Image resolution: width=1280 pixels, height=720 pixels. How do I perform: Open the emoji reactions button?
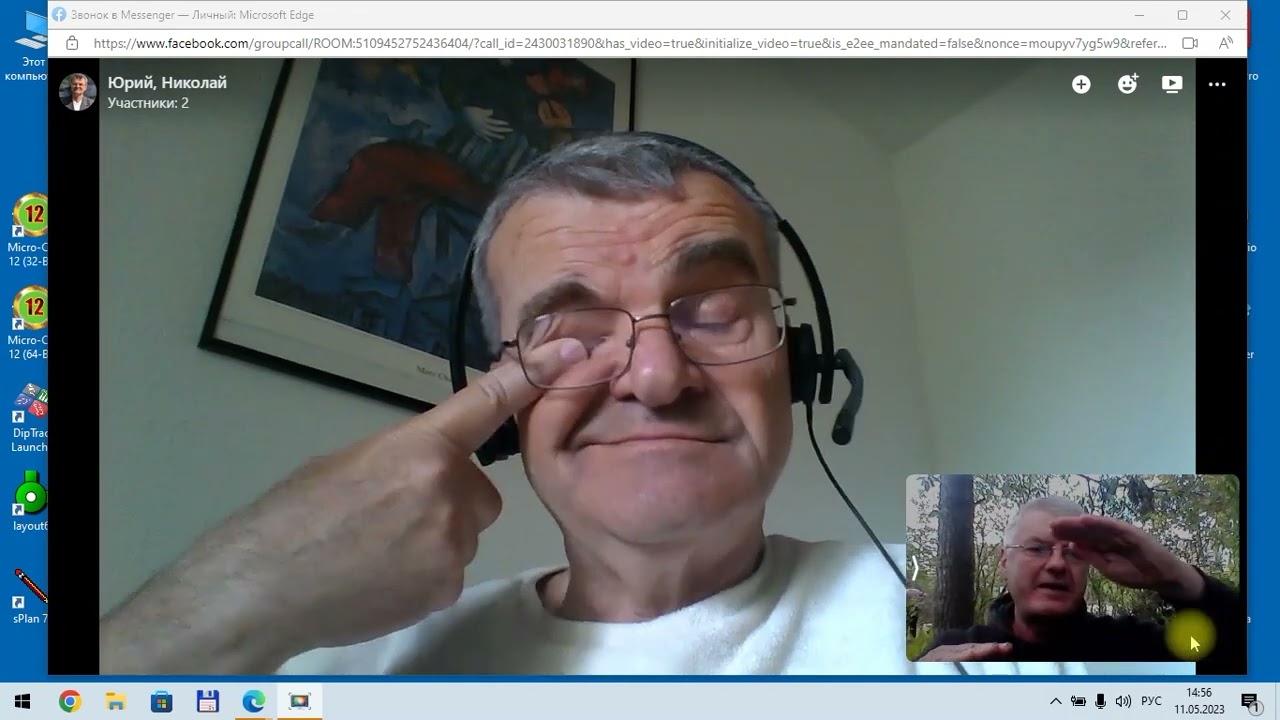pyautogui.click(x=1127, y=84)
